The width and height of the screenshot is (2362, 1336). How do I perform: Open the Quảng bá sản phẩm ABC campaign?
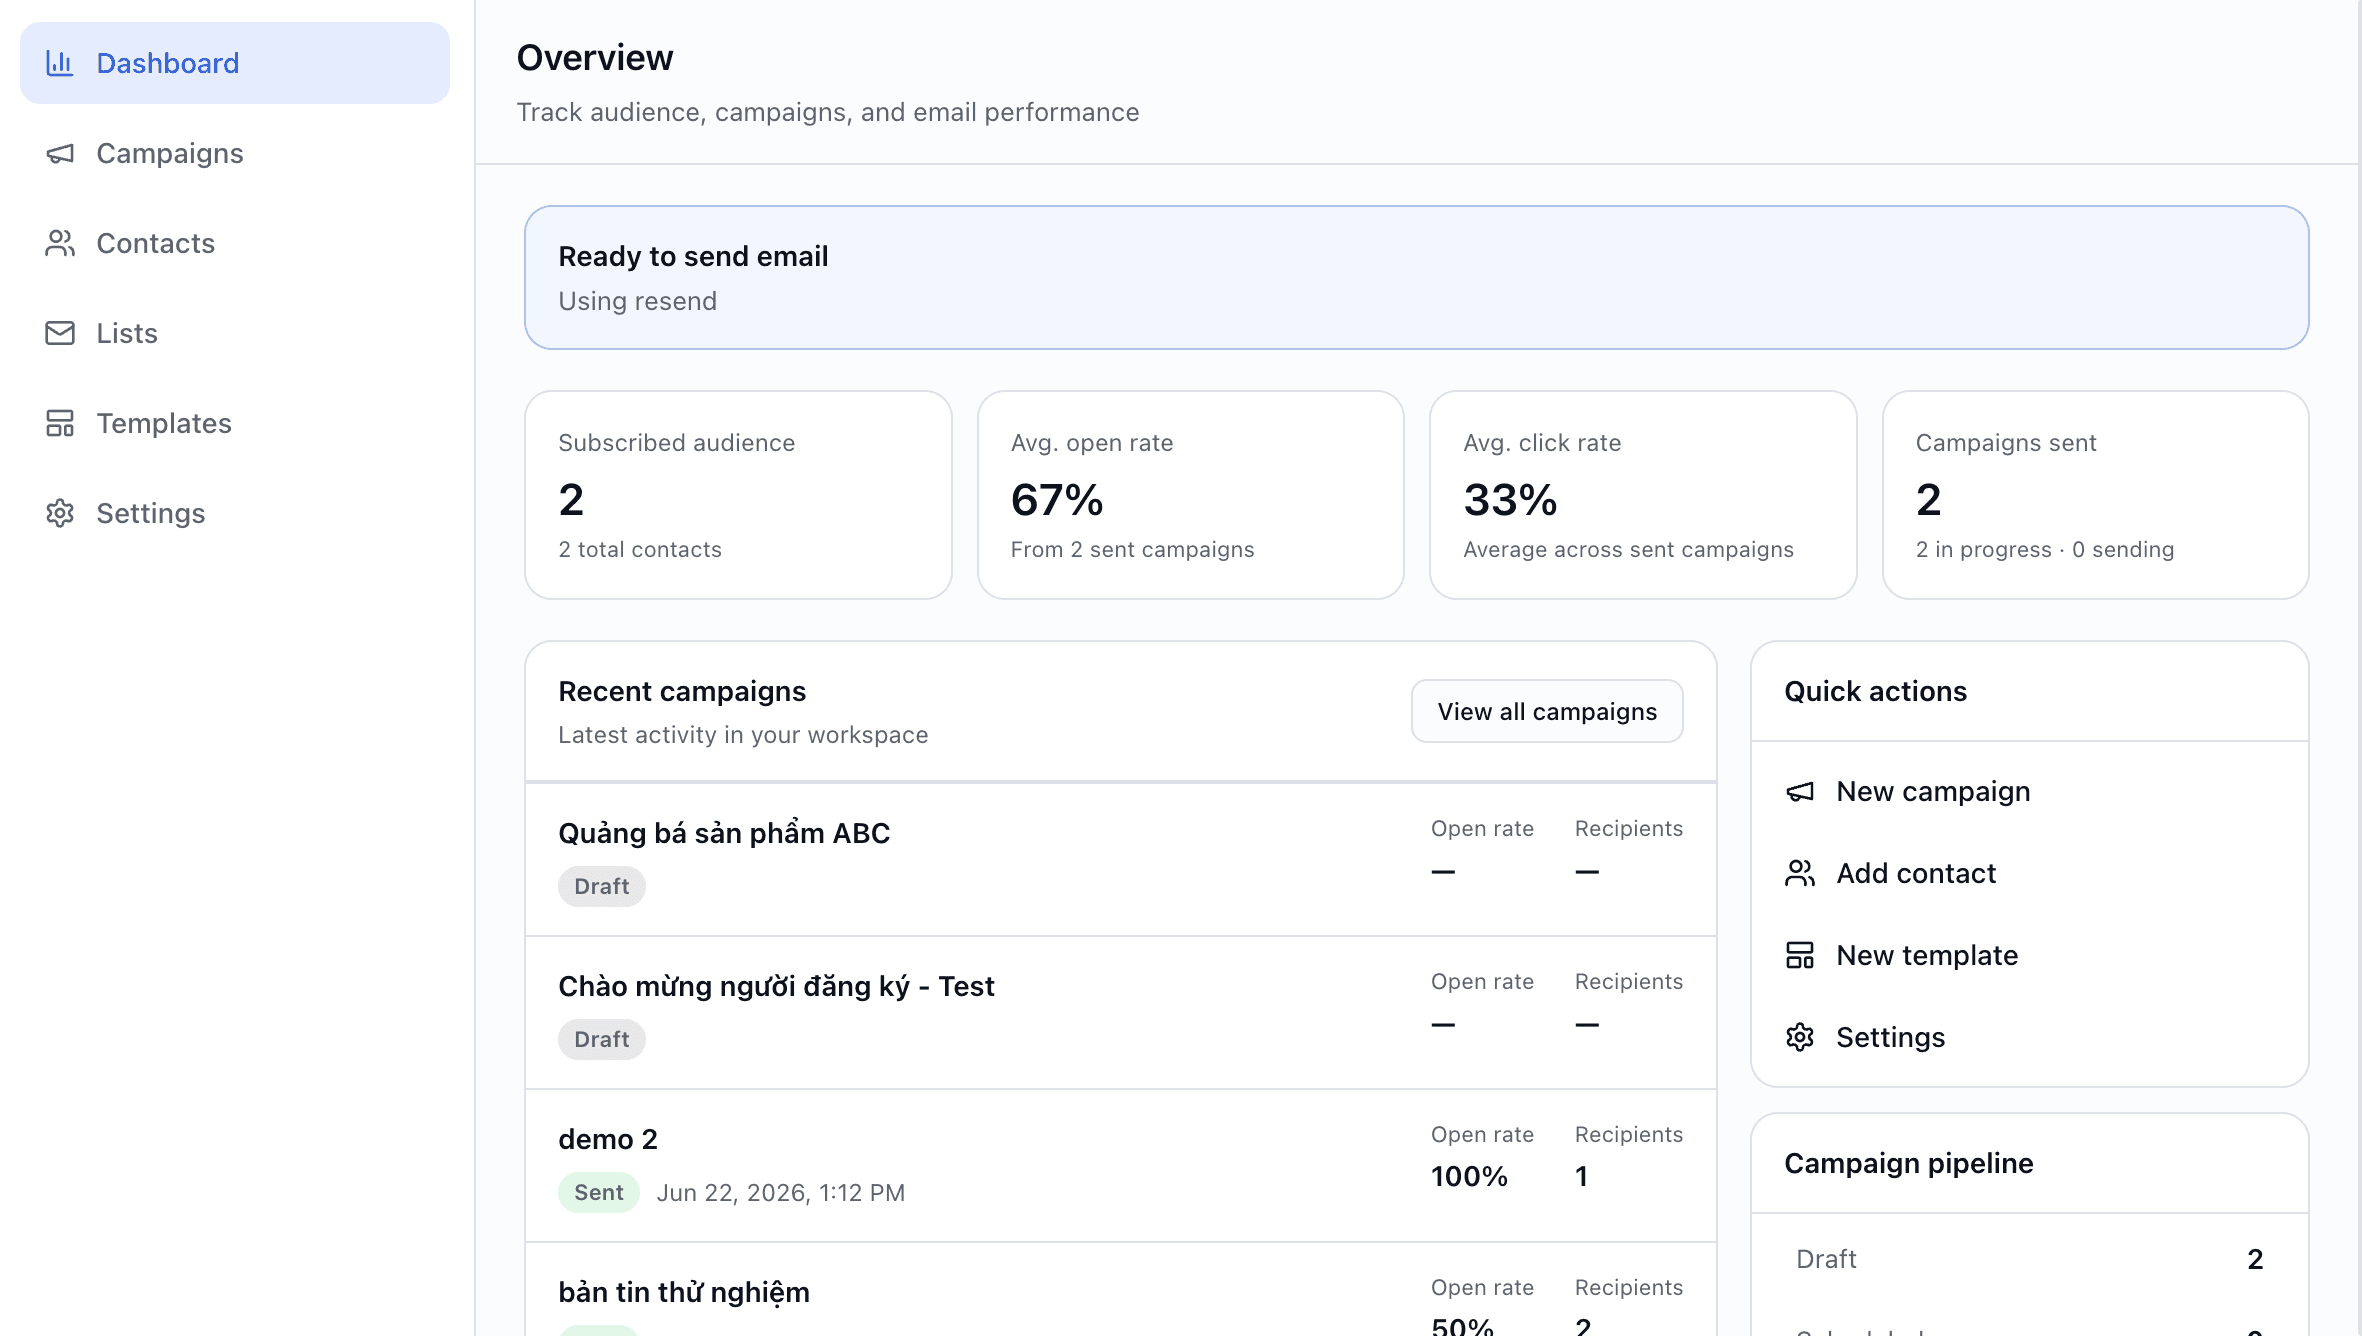(x=1121, y=860)
